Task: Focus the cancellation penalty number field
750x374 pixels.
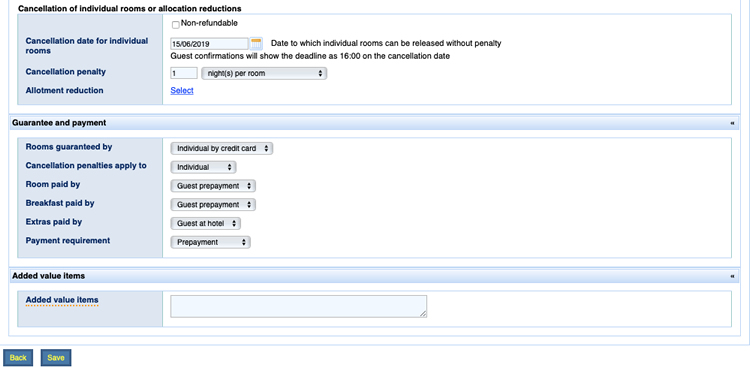Action: click(x=184, y=74)
